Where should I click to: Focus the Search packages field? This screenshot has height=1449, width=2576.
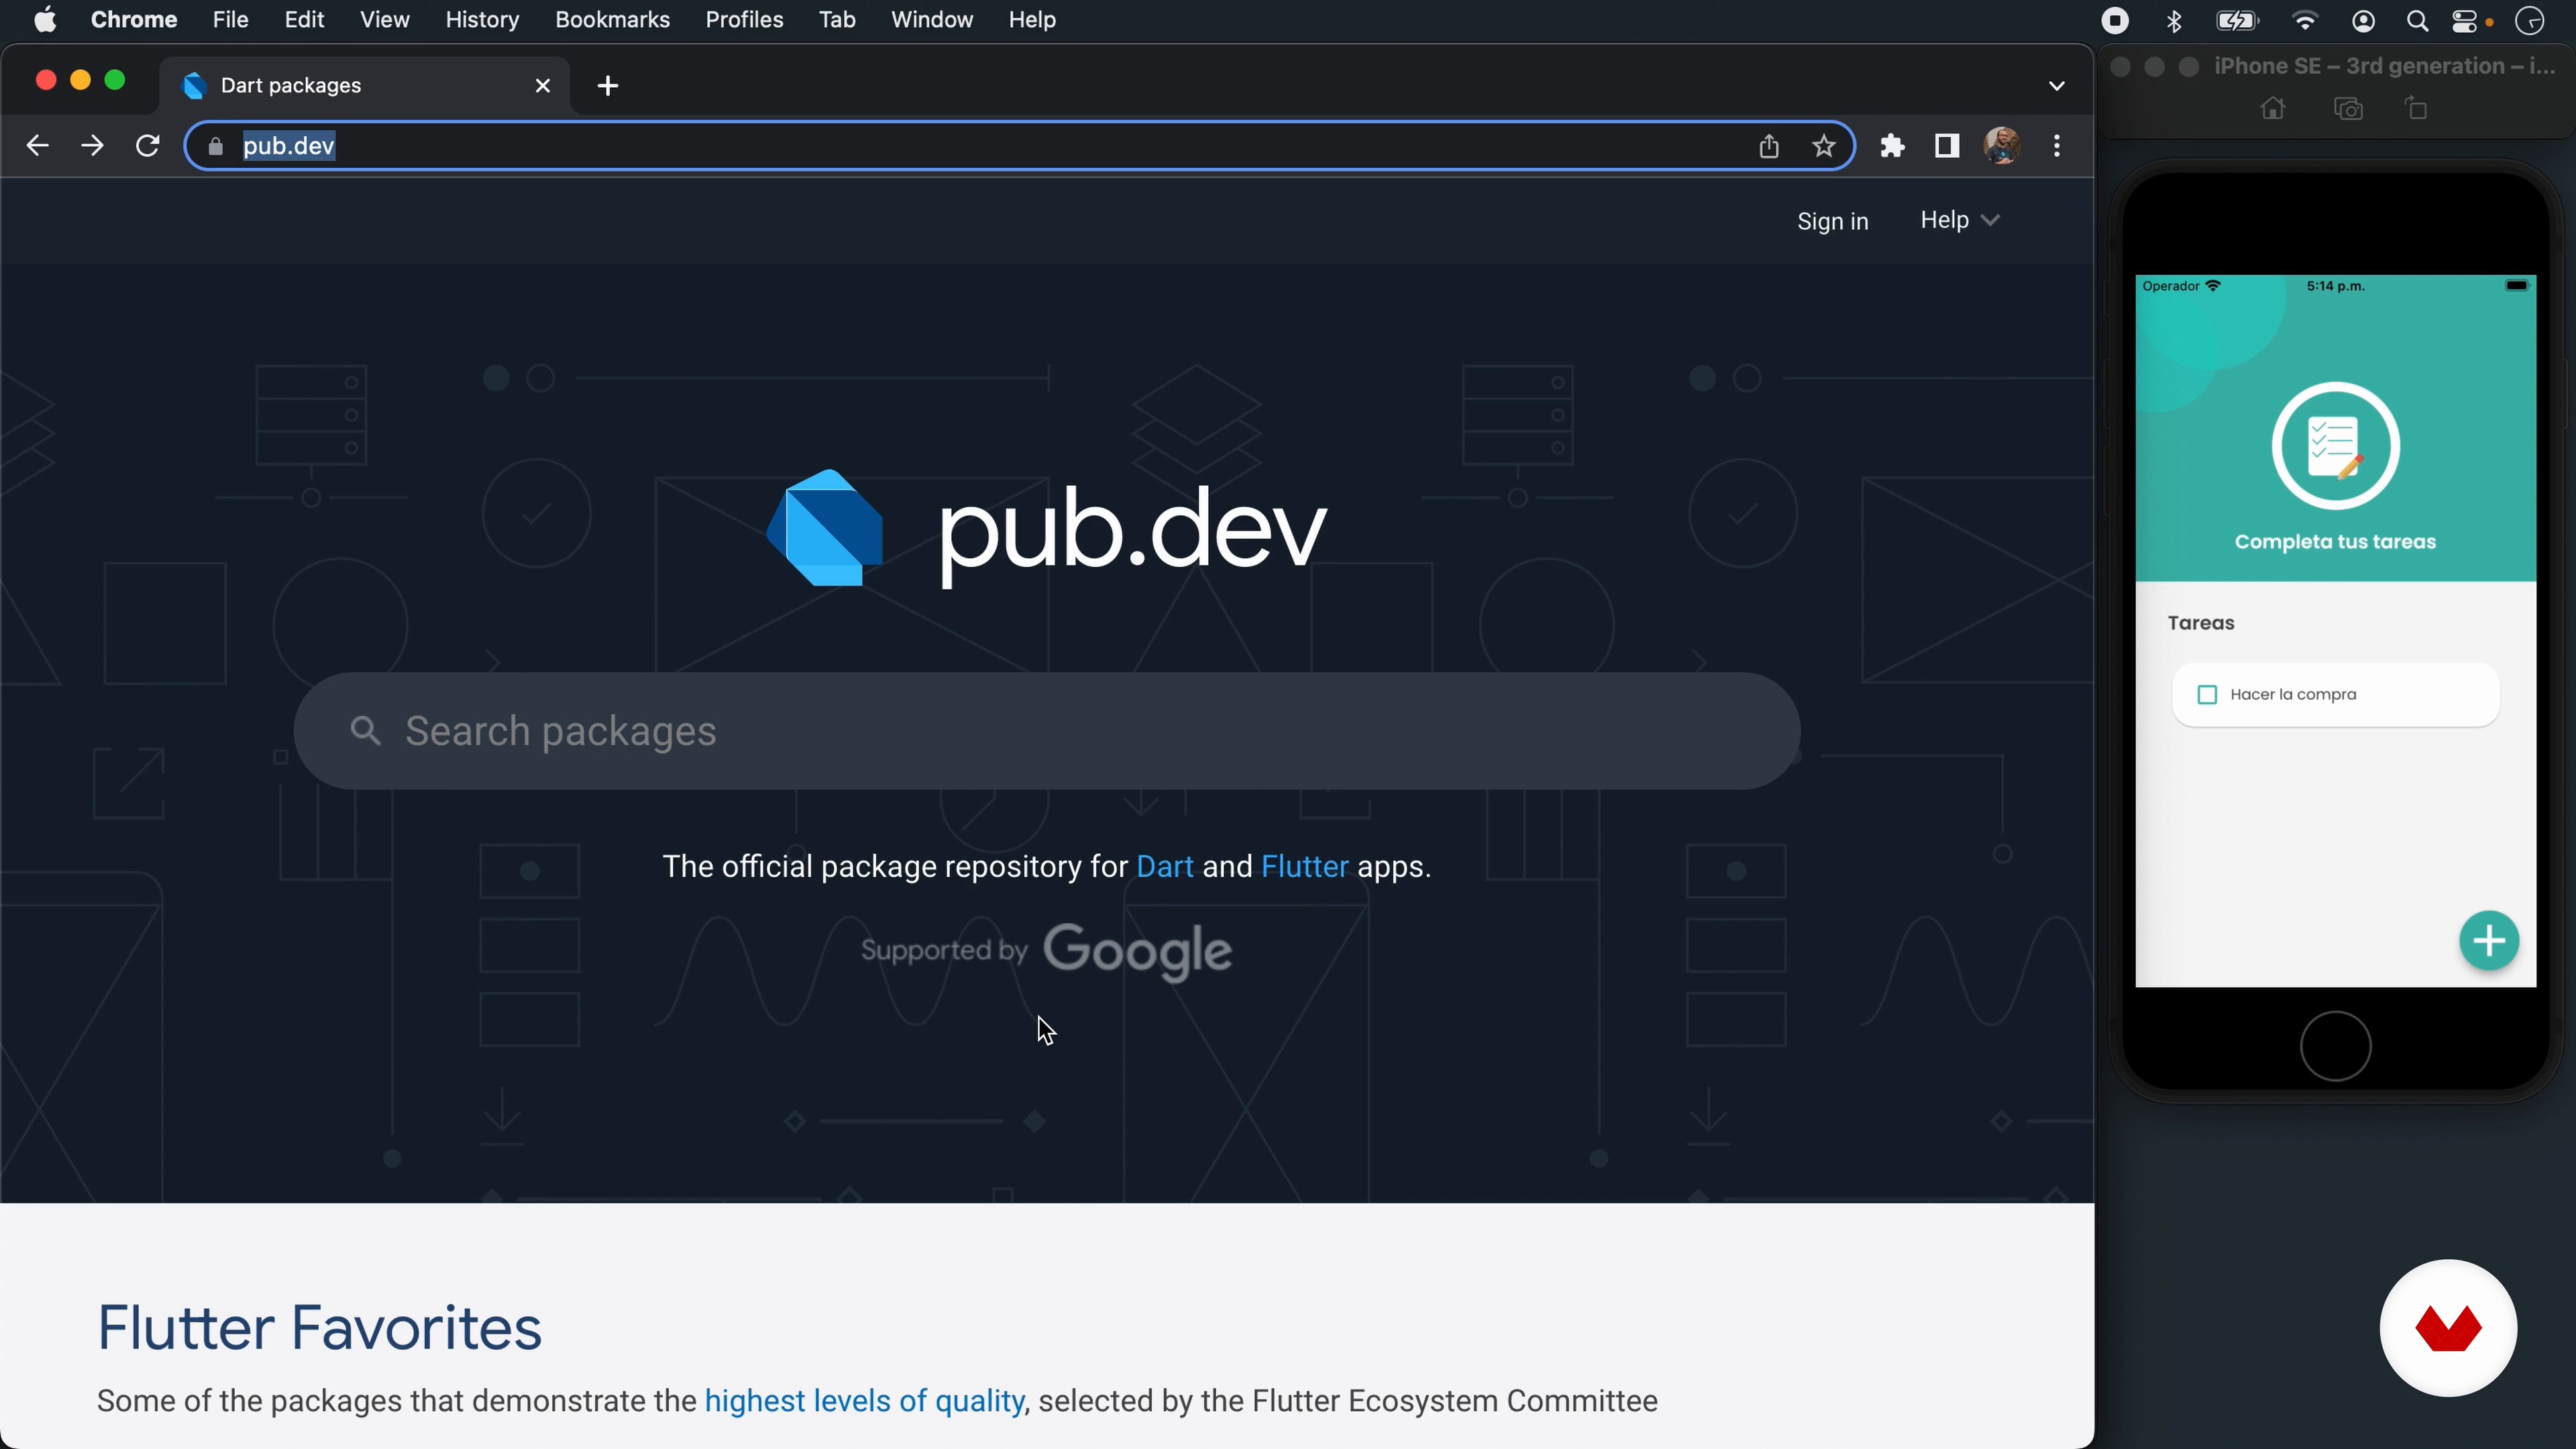(1046, 731)
